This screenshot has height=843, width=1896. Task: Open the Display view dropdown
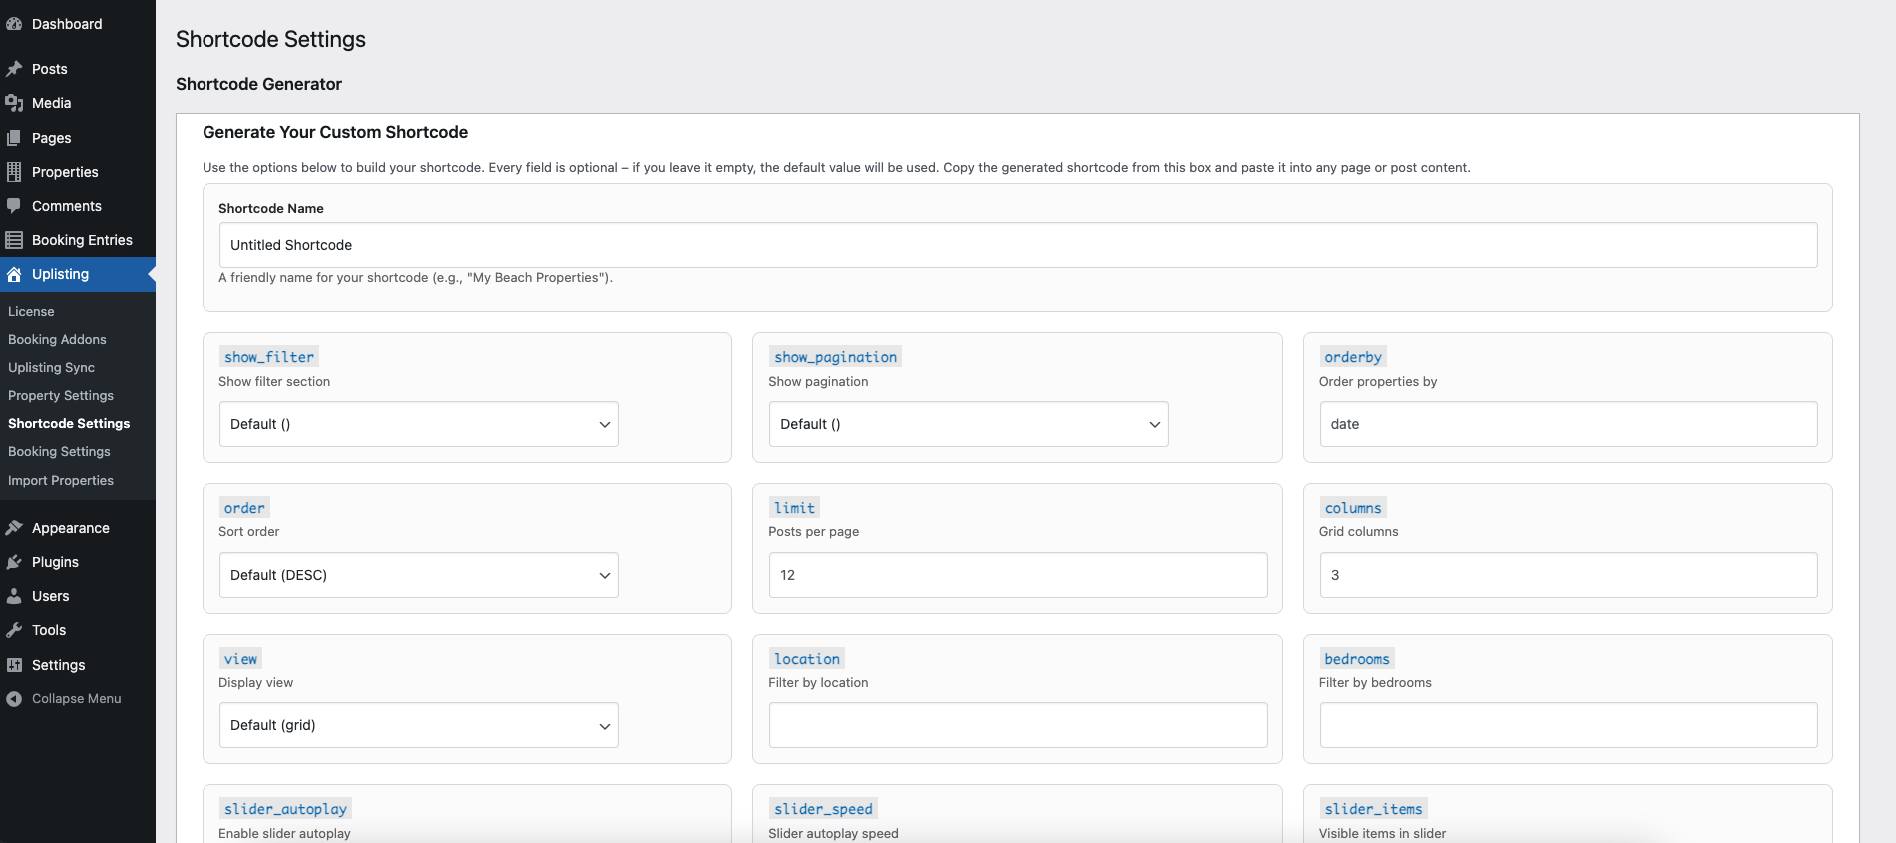(x=419, y=725)
